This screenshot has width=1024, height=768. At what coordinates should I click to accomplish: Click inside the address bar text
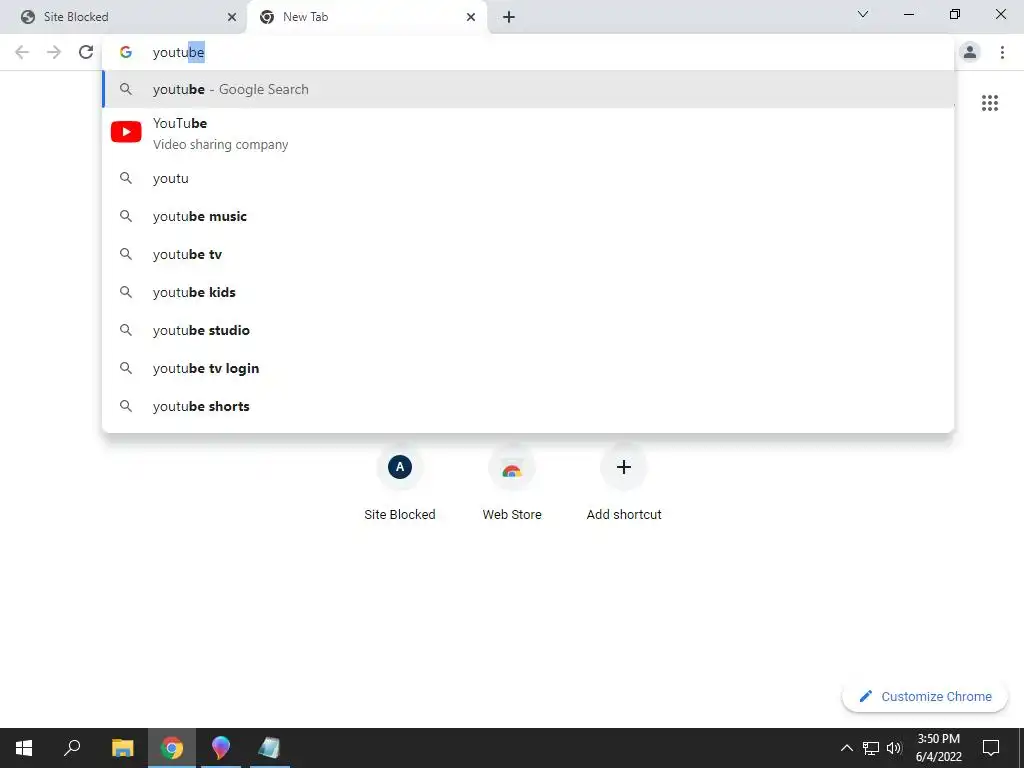point(178,52)
